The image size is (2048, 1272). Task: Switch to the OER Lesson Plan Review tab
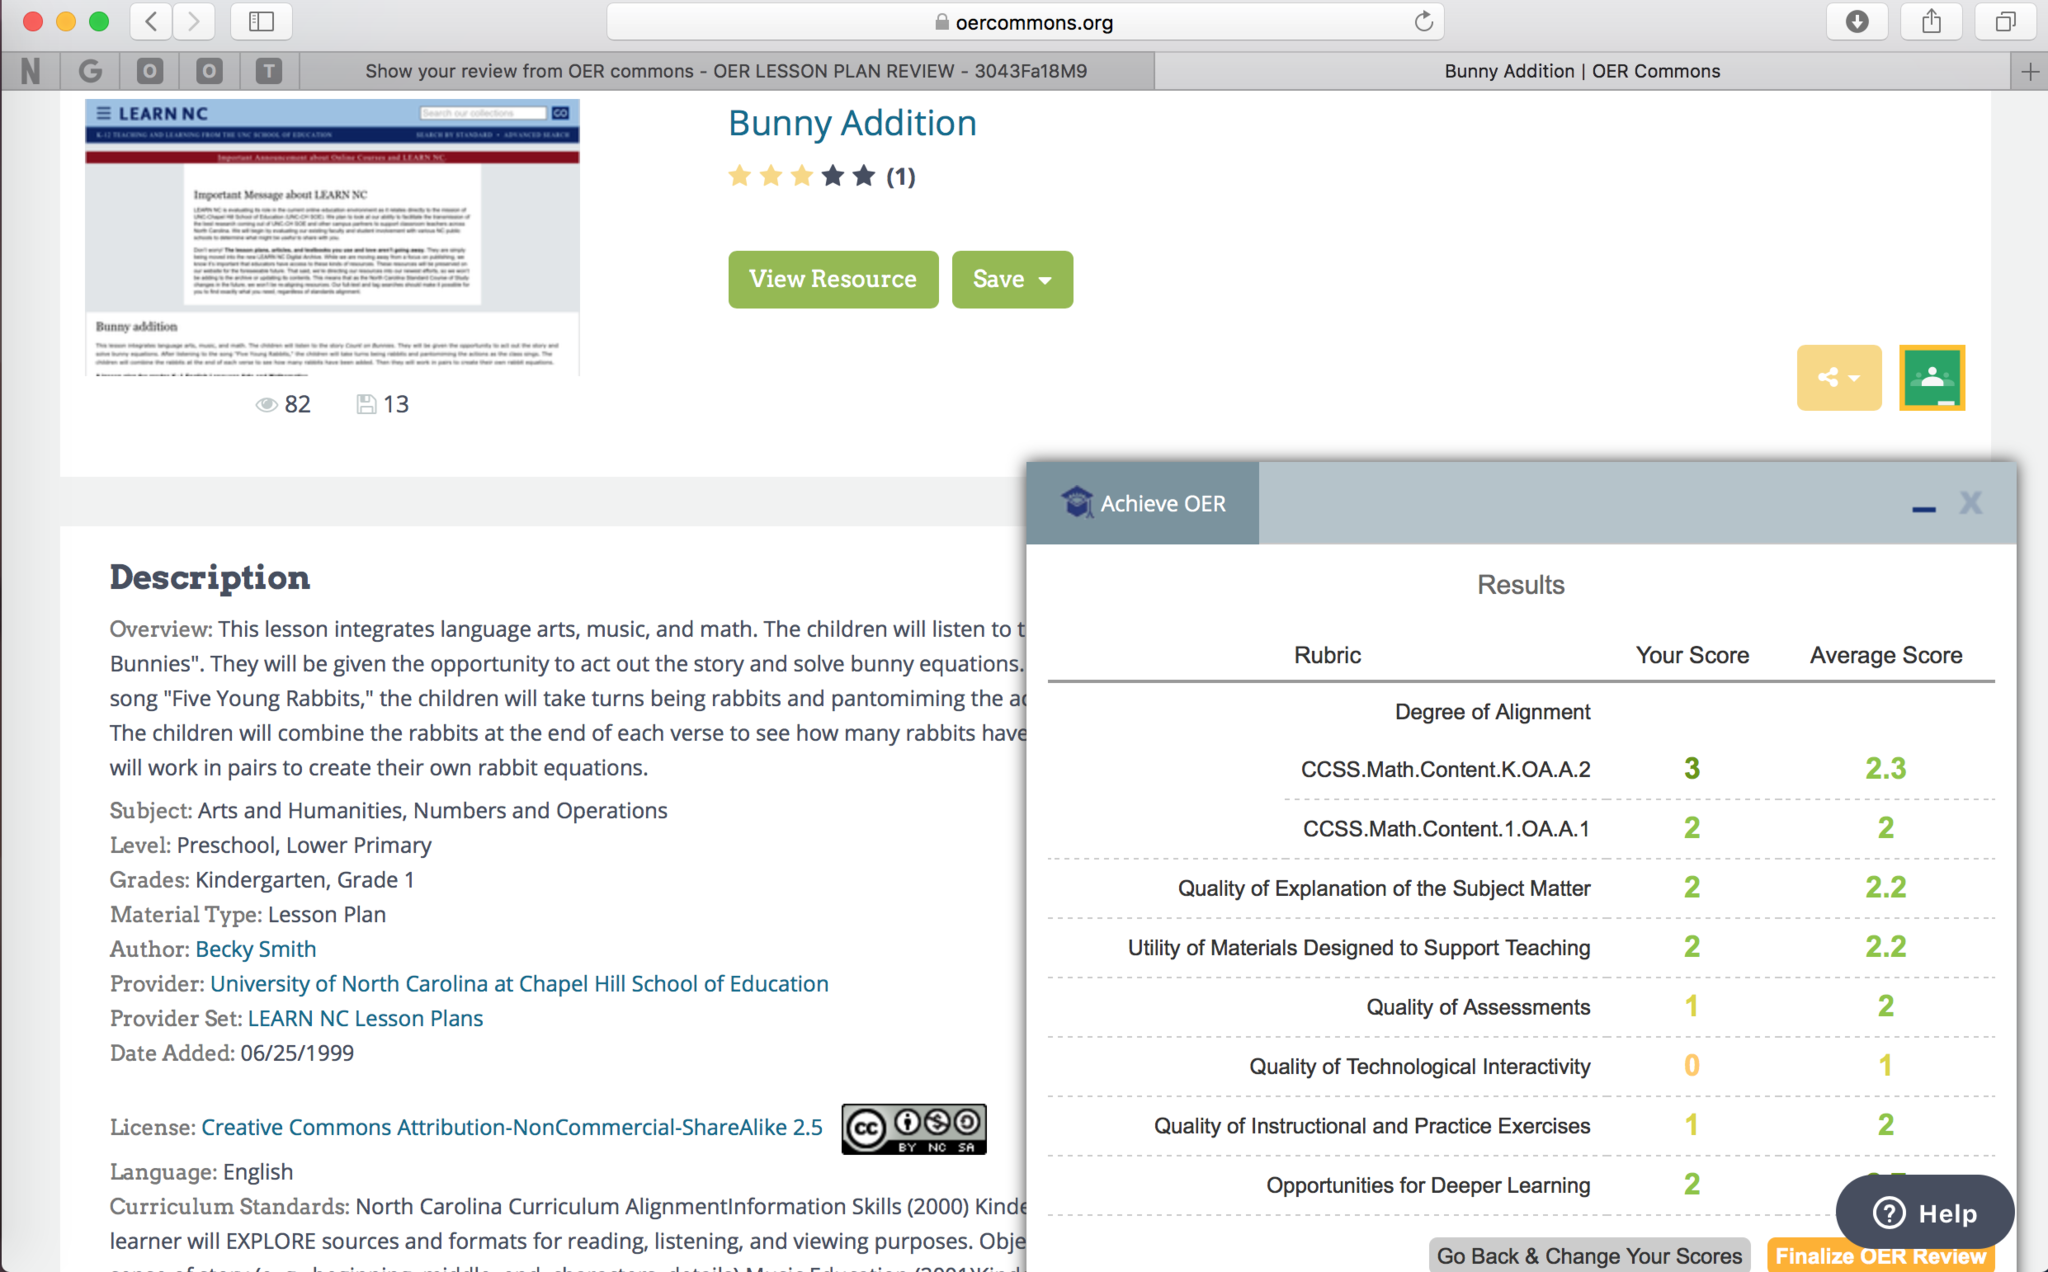coord(726,71)
